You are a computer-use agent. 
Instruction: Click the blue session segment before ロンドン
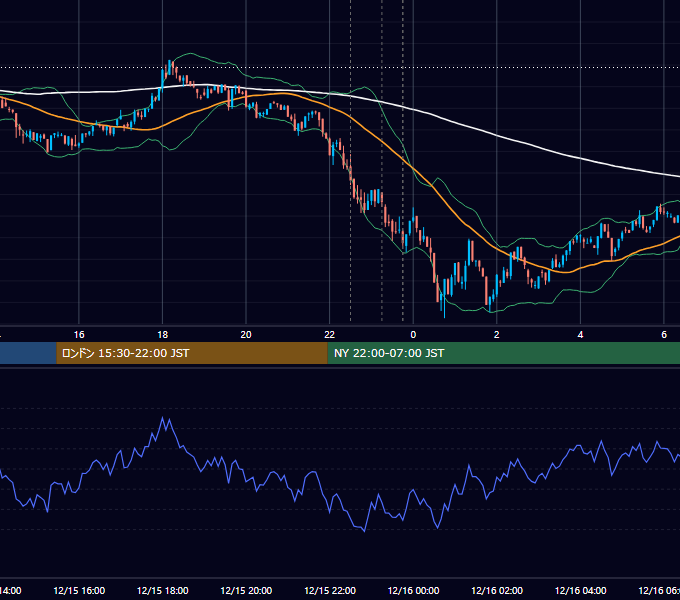pos(28,353)
